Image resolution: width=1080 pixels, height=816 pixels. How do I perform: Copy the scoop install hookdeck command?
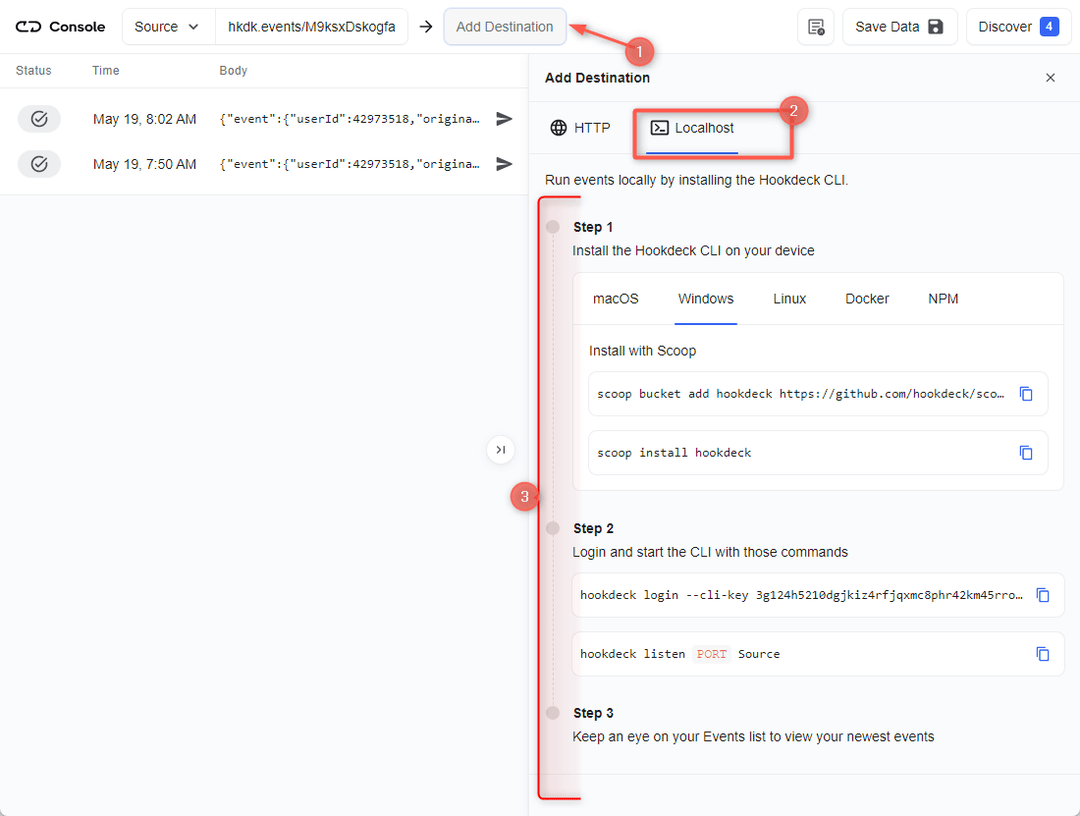click(1026, 452)
